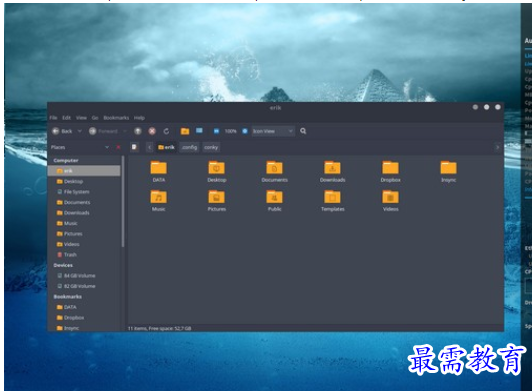
Task: Open the home folder toolbar icon
Action: (185, 131)
